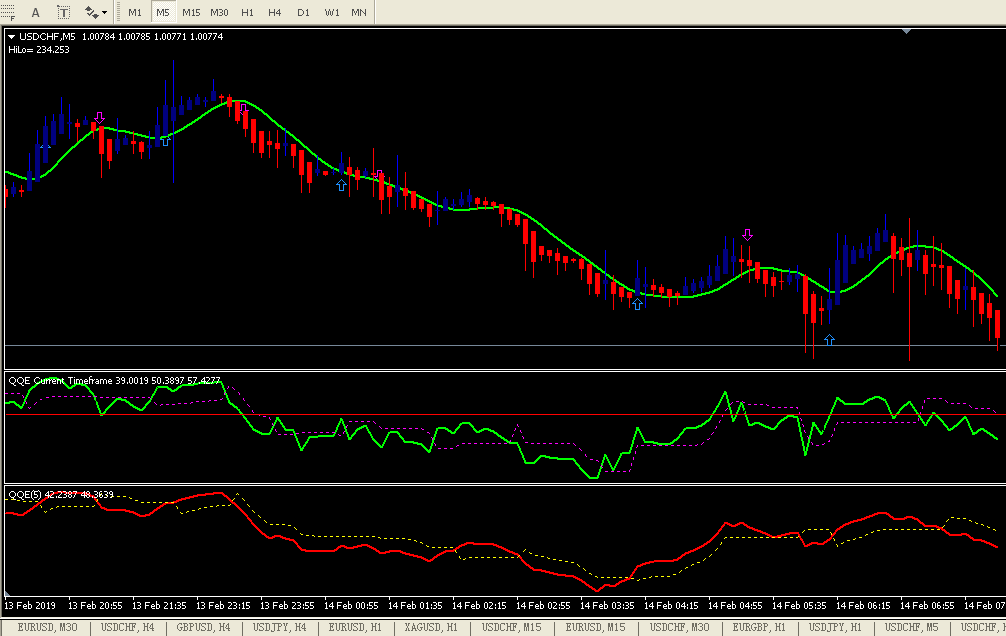This screenshot has width=1006, height=636.
Task: Click the HiLo= 234.253 indicator label
Action: click(38, 49)
